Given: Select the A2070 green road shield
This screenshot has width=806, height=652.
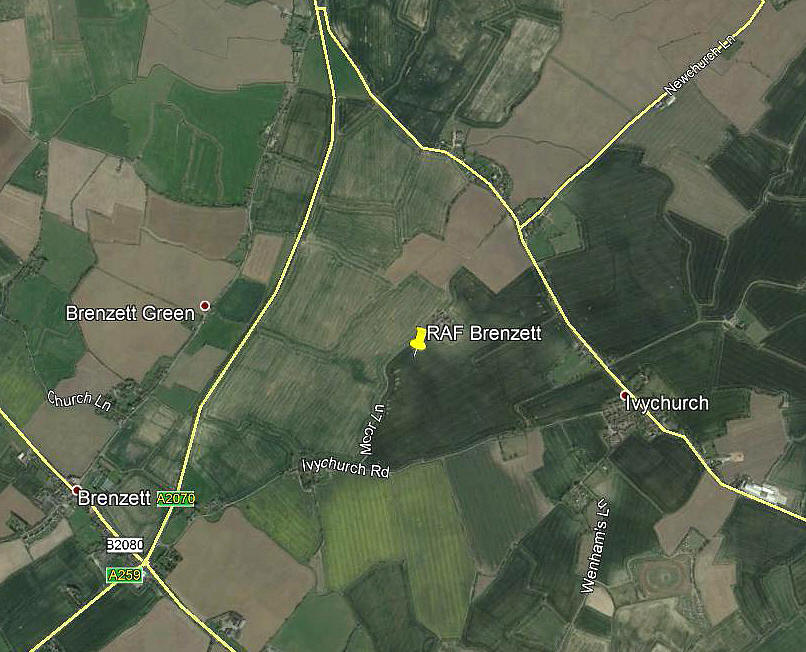Looking at the screenshot, I should 176,498.
